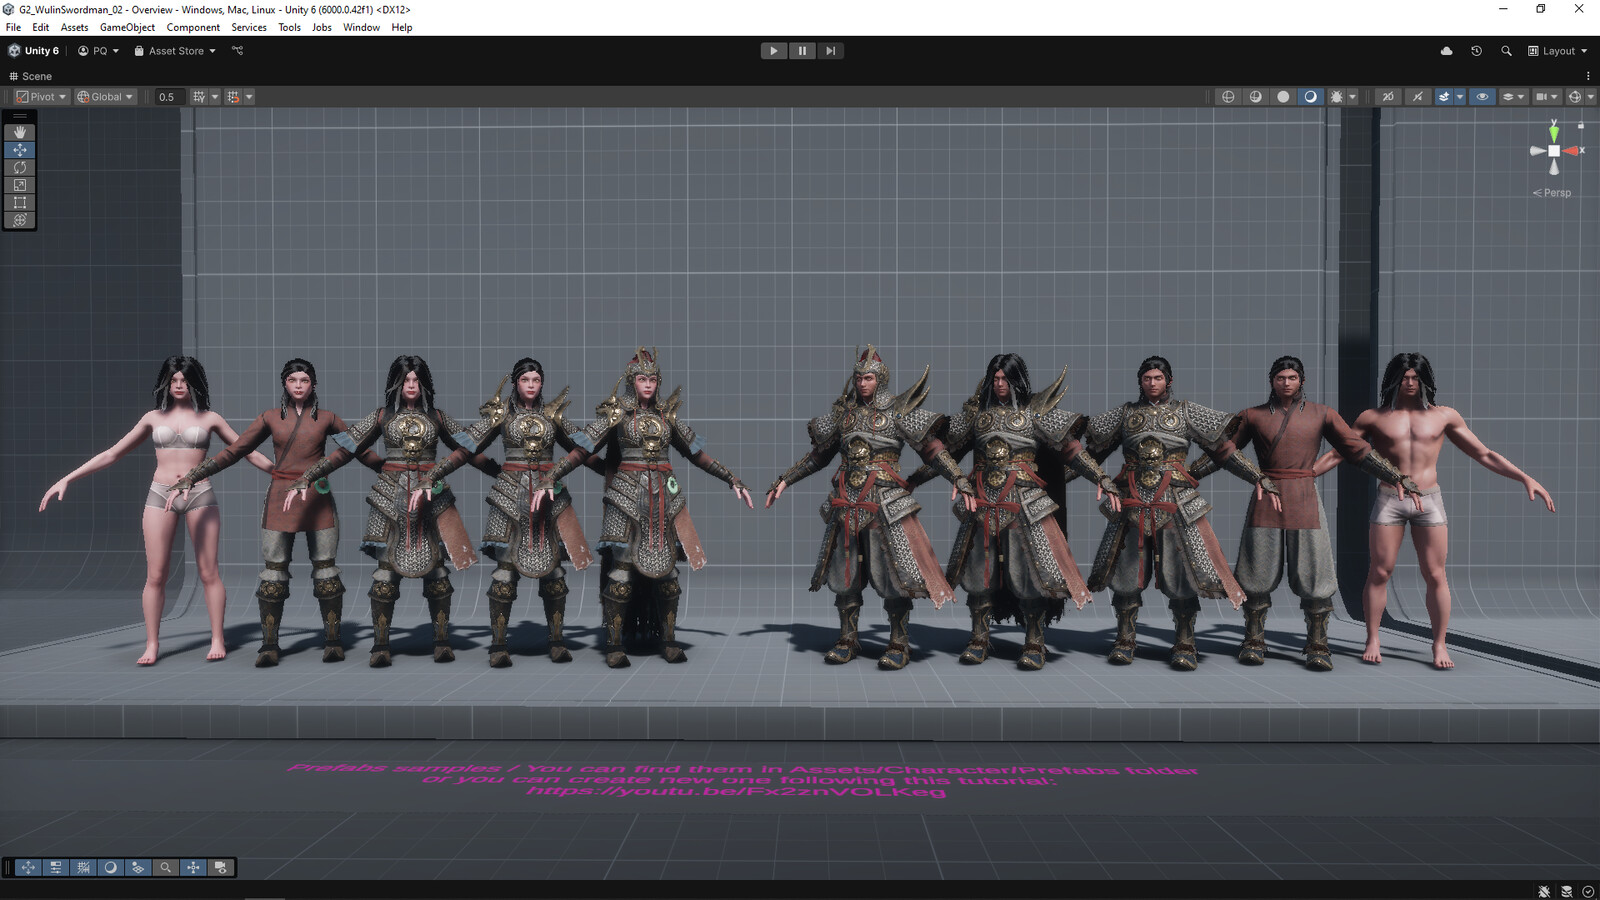1600x900 pixels.
Task: Open the debug draw mode bug icon
Action: tap(1336, 97)
